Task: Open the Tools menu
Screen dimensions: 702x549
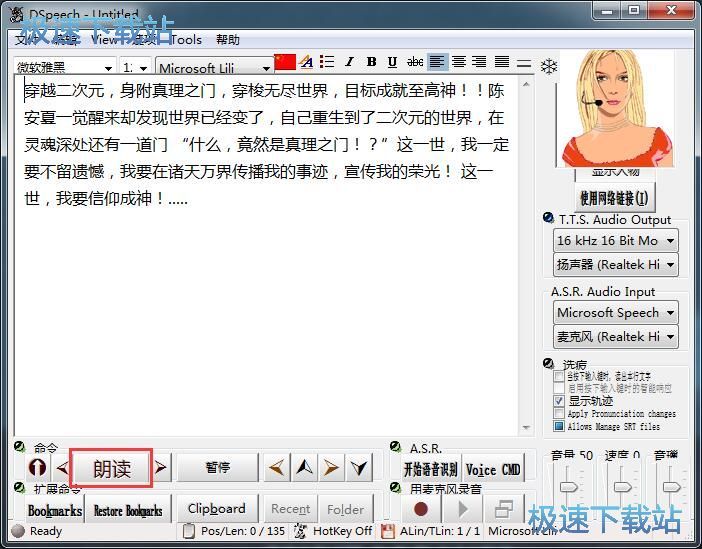Action: [x=186, y=39]
